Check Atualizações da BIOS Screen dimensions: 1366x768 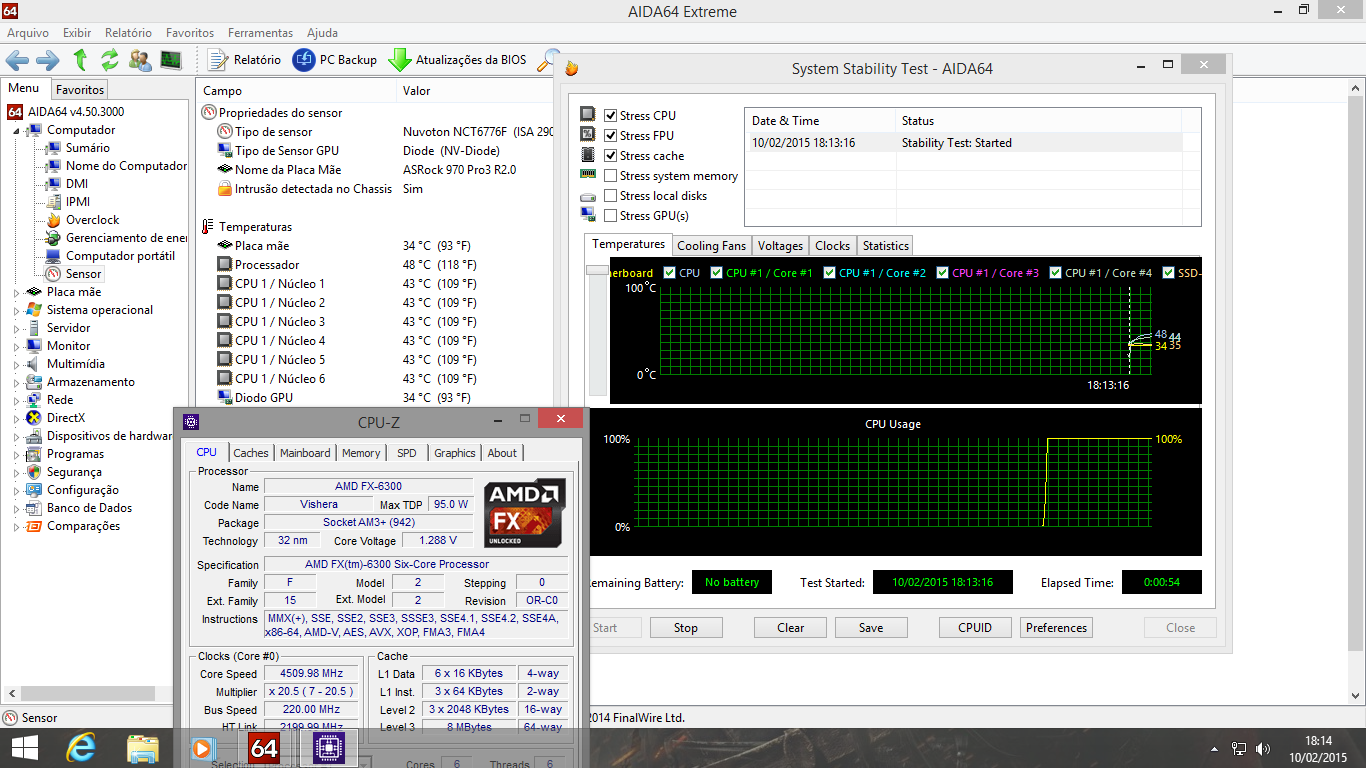coord(457,60)
